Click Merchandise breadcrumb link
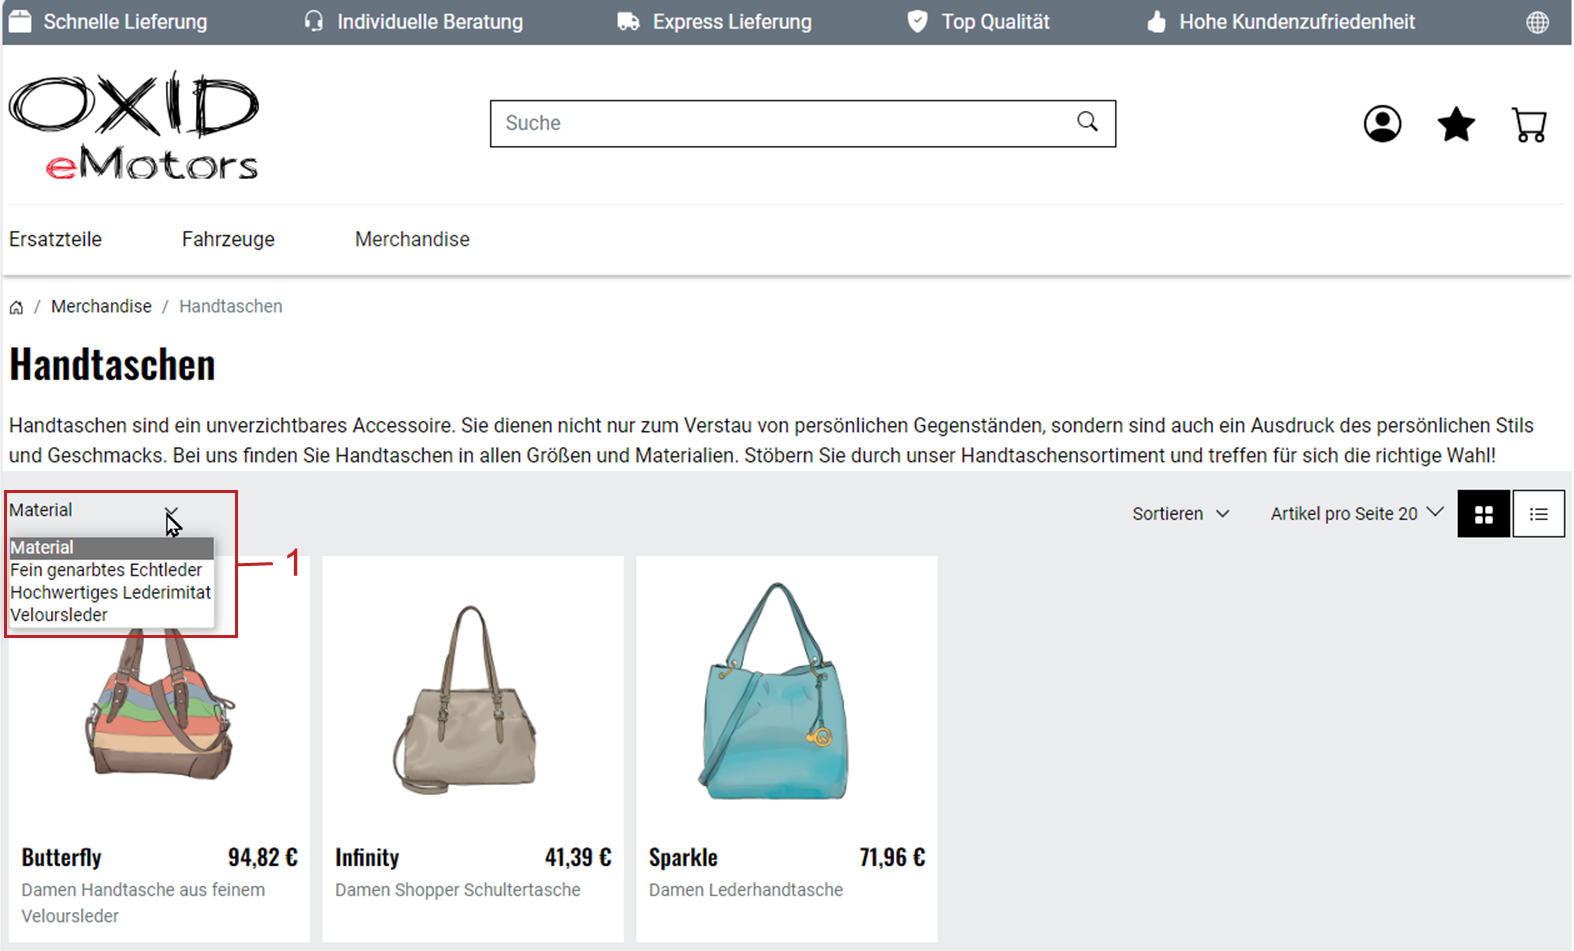 coord(101,307)
